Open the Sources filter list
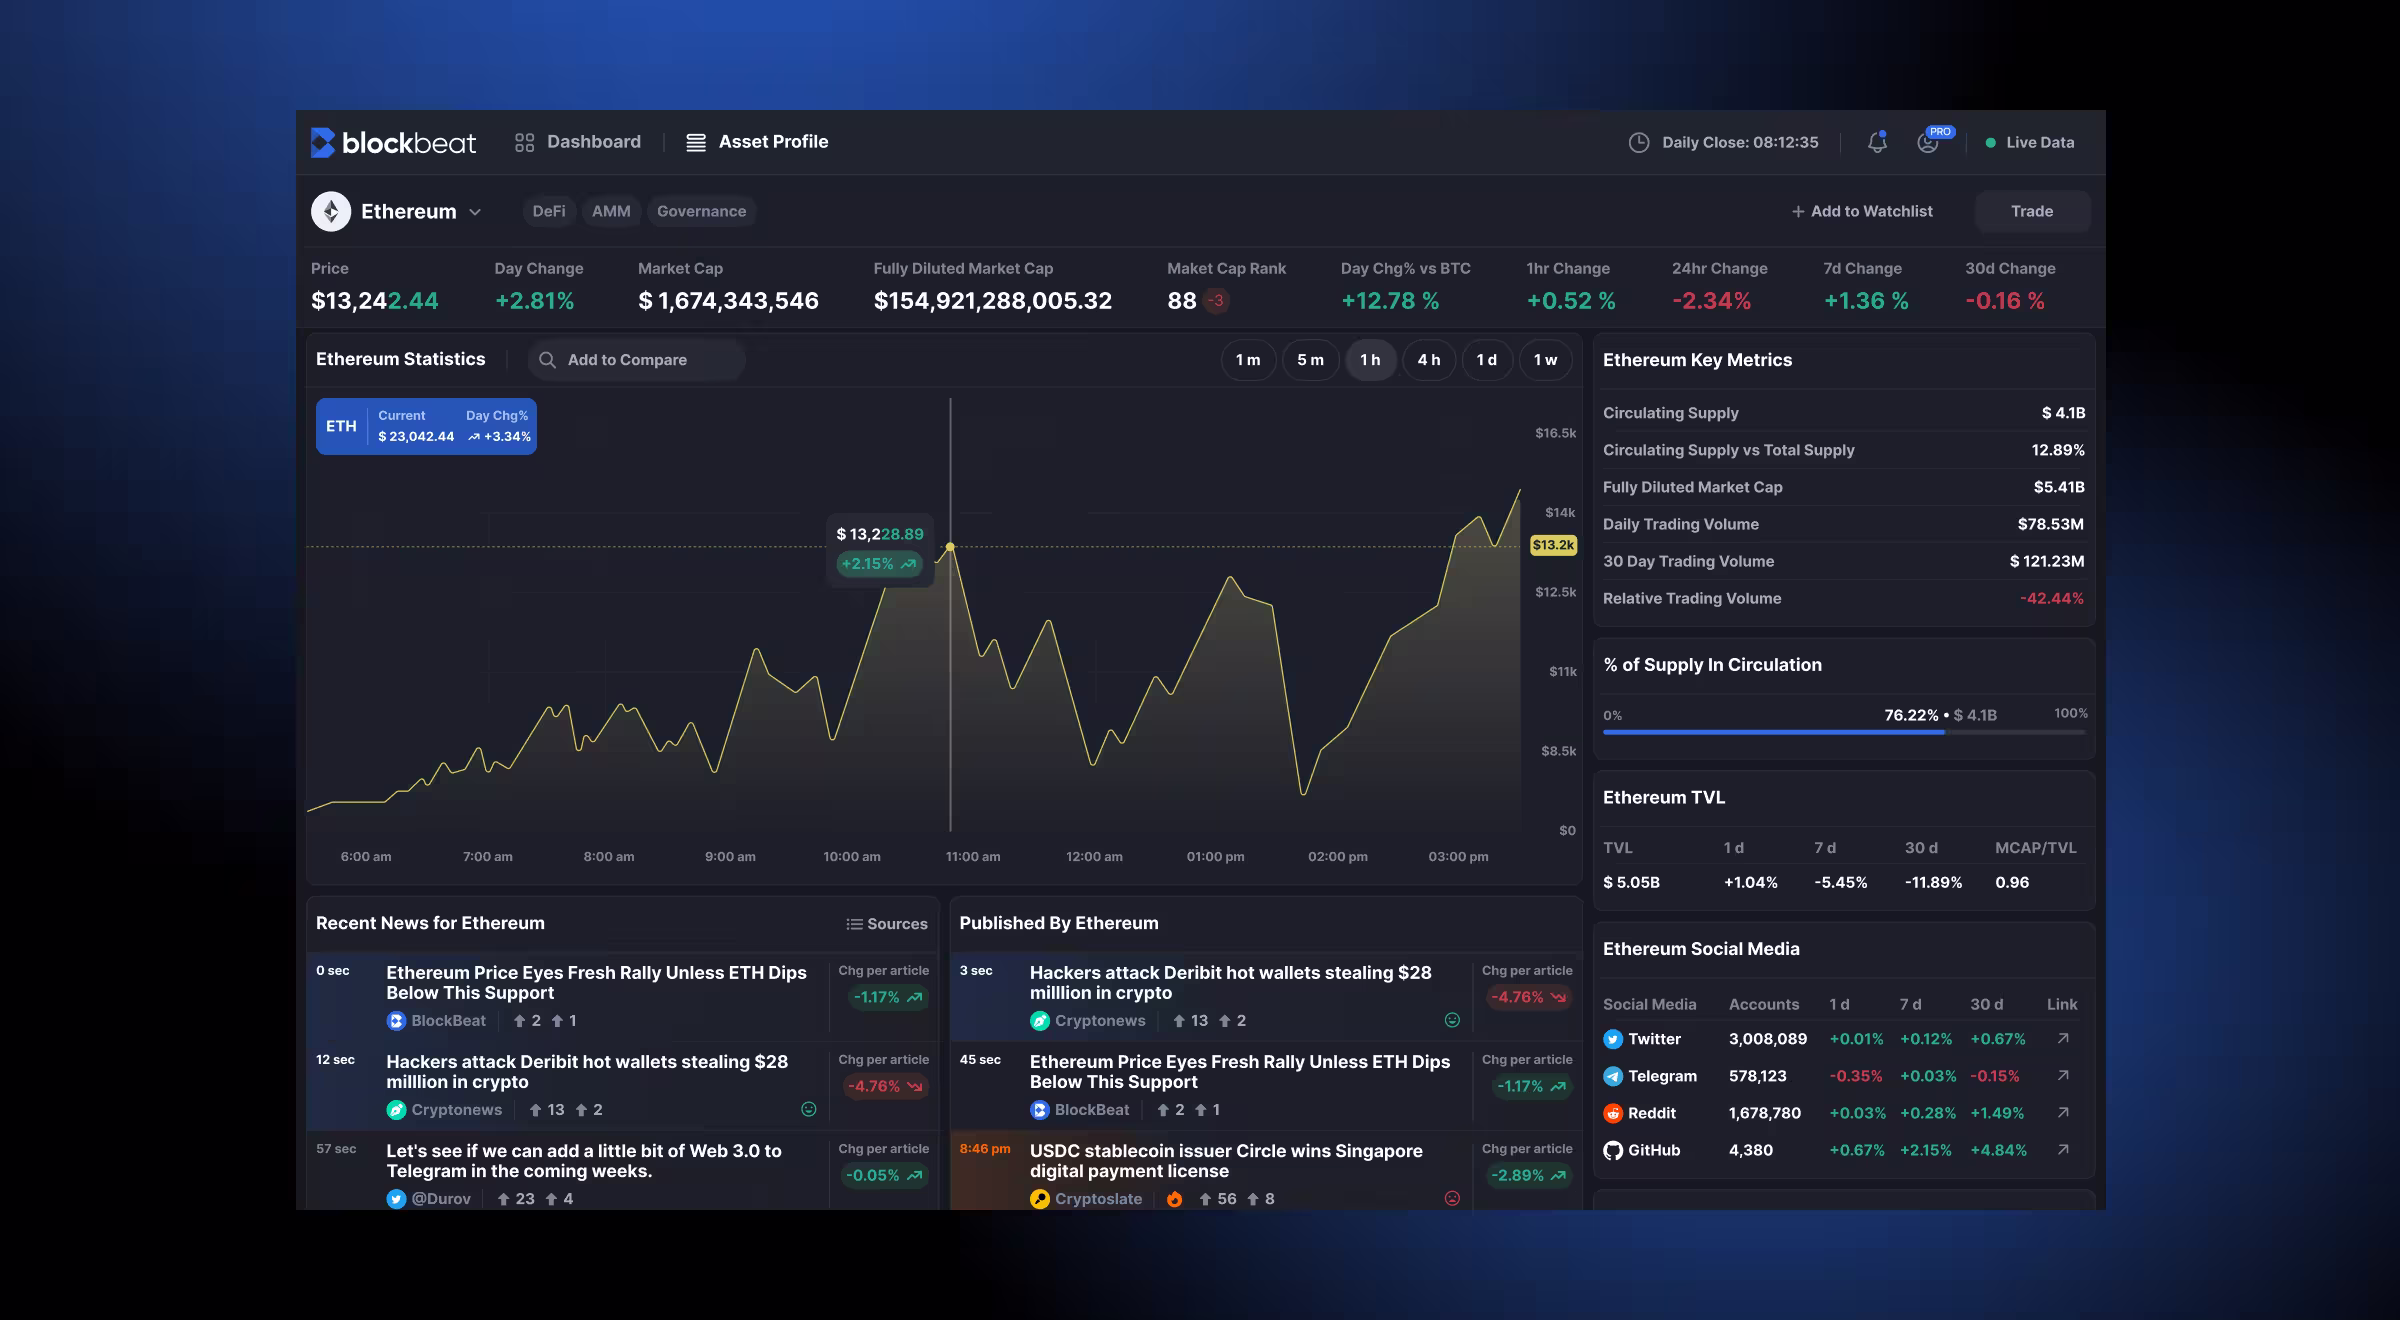 click(886, 924)
